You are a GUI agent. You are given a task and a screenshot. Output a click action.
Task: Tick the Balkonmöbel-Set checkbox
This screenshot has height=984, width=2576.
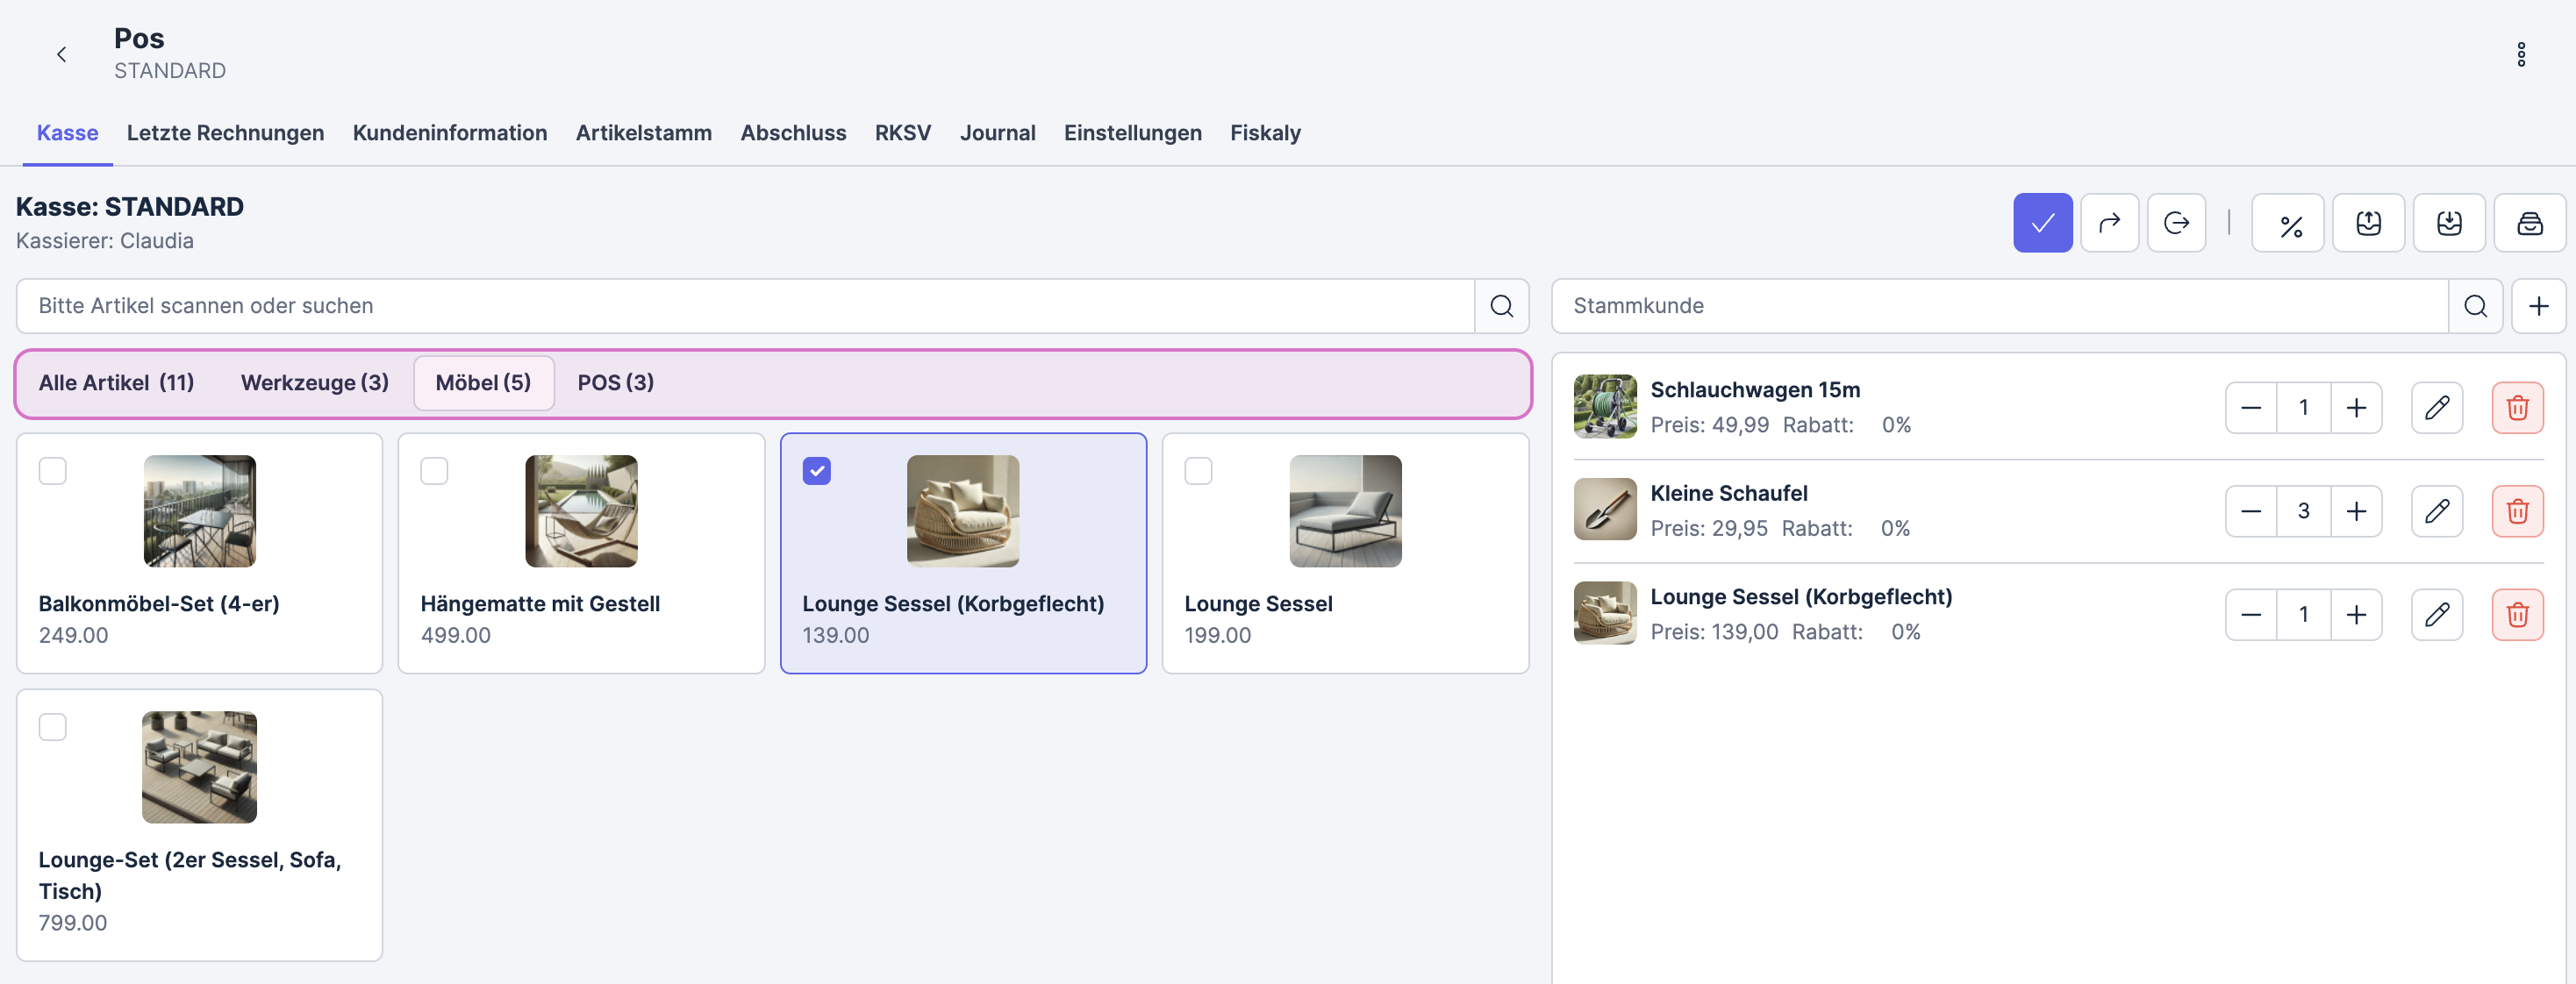tap(53, 471)
